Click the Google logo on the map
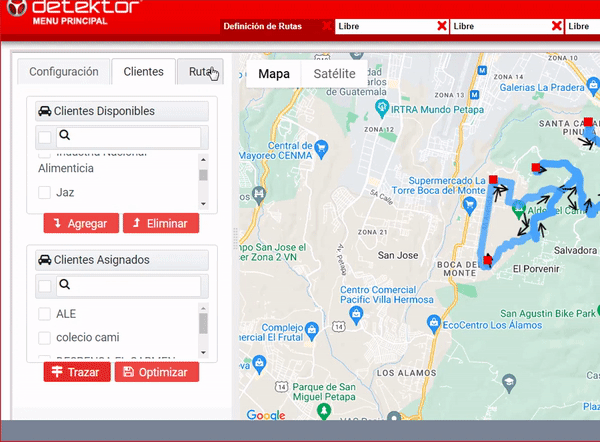 click(266, 415)
